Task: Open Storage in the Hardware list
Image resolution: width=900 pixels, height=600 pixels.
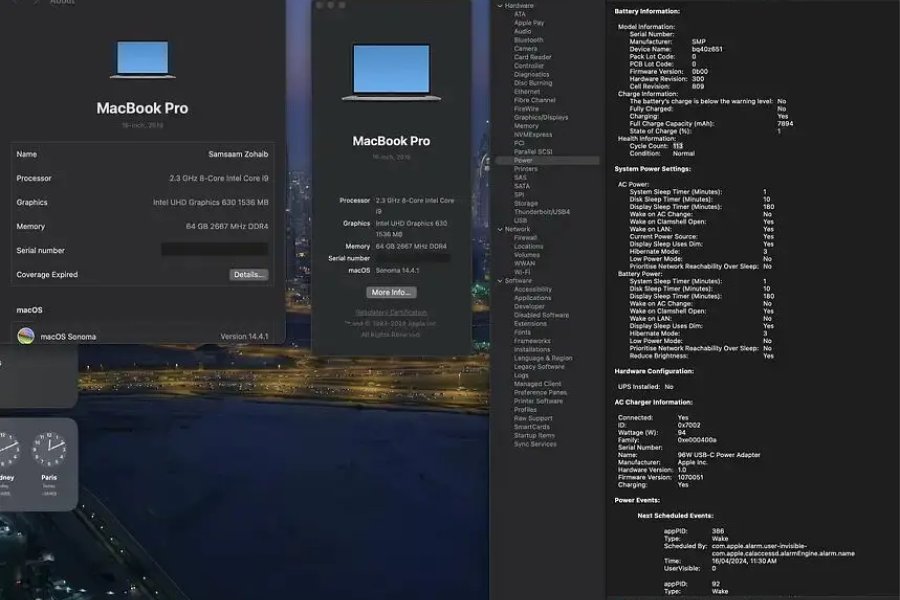Action: point(526,204)
